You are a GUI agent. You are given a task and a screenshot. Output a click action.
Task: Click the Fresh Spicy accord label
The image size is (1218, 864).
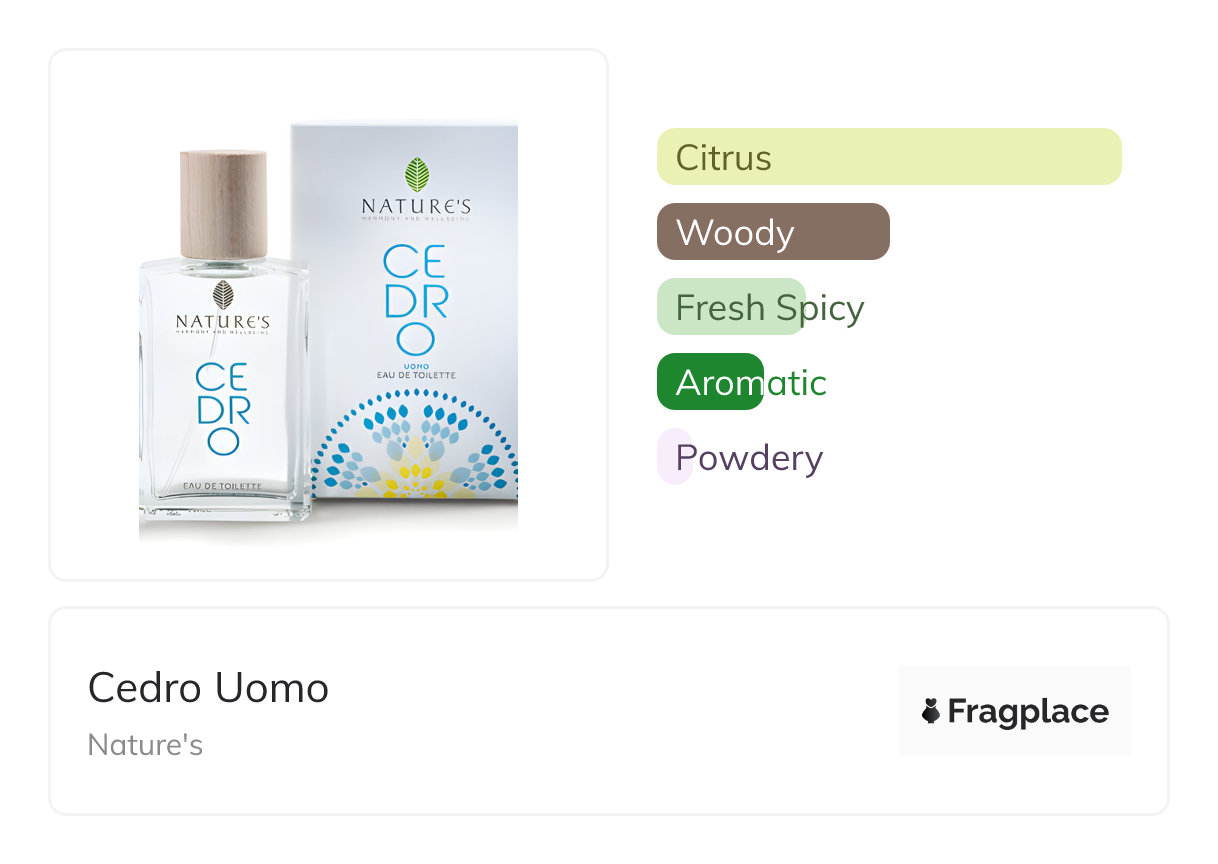point(769,307)
